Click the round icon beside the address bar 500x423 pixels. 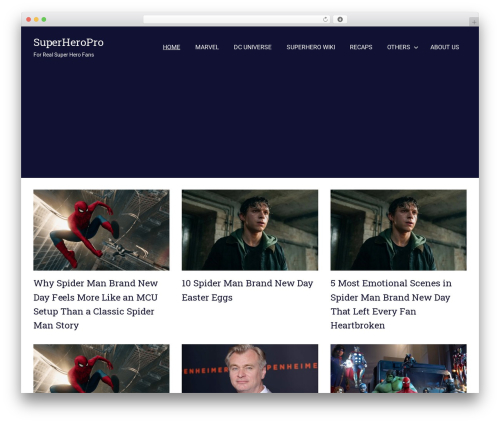click(340, 20)
